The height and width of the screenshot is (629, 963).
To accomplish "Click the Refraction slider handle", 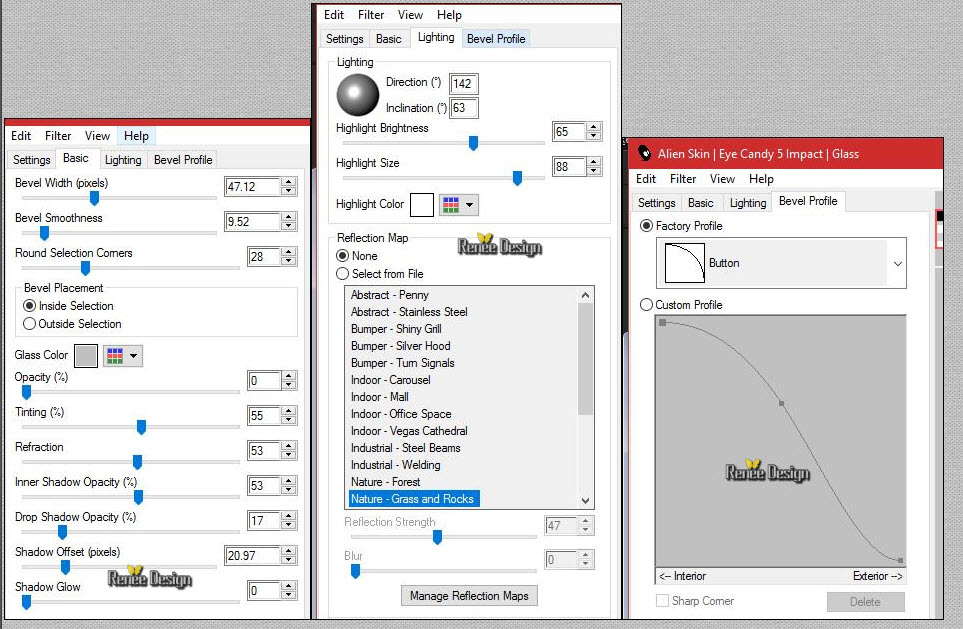I will (x=138, y=462).
